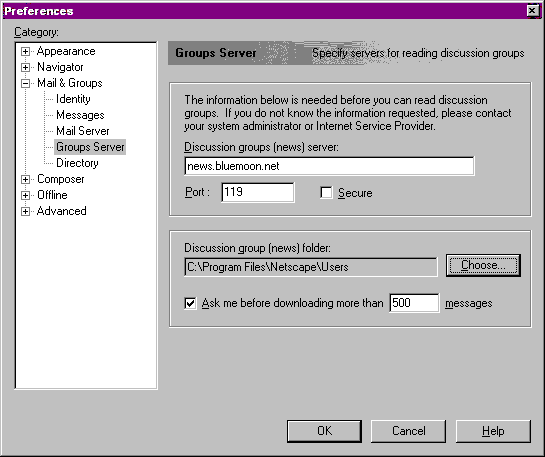The width and height of the screenshot is (545, 457).
Task: Expand the Advanced category
Action: 25,211
